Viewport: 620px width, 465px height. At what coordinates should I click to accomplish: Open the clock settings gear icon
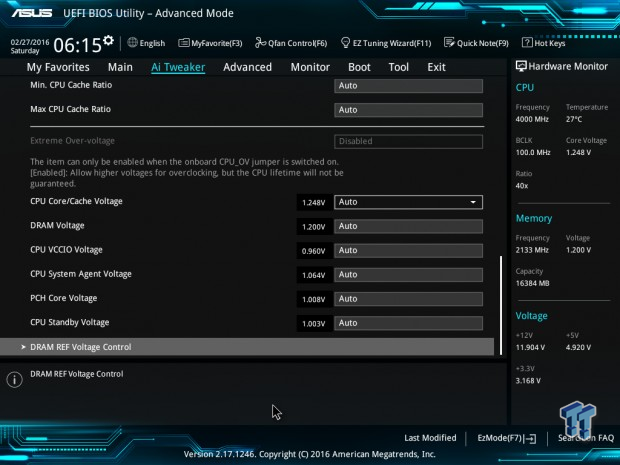(108, 40)
